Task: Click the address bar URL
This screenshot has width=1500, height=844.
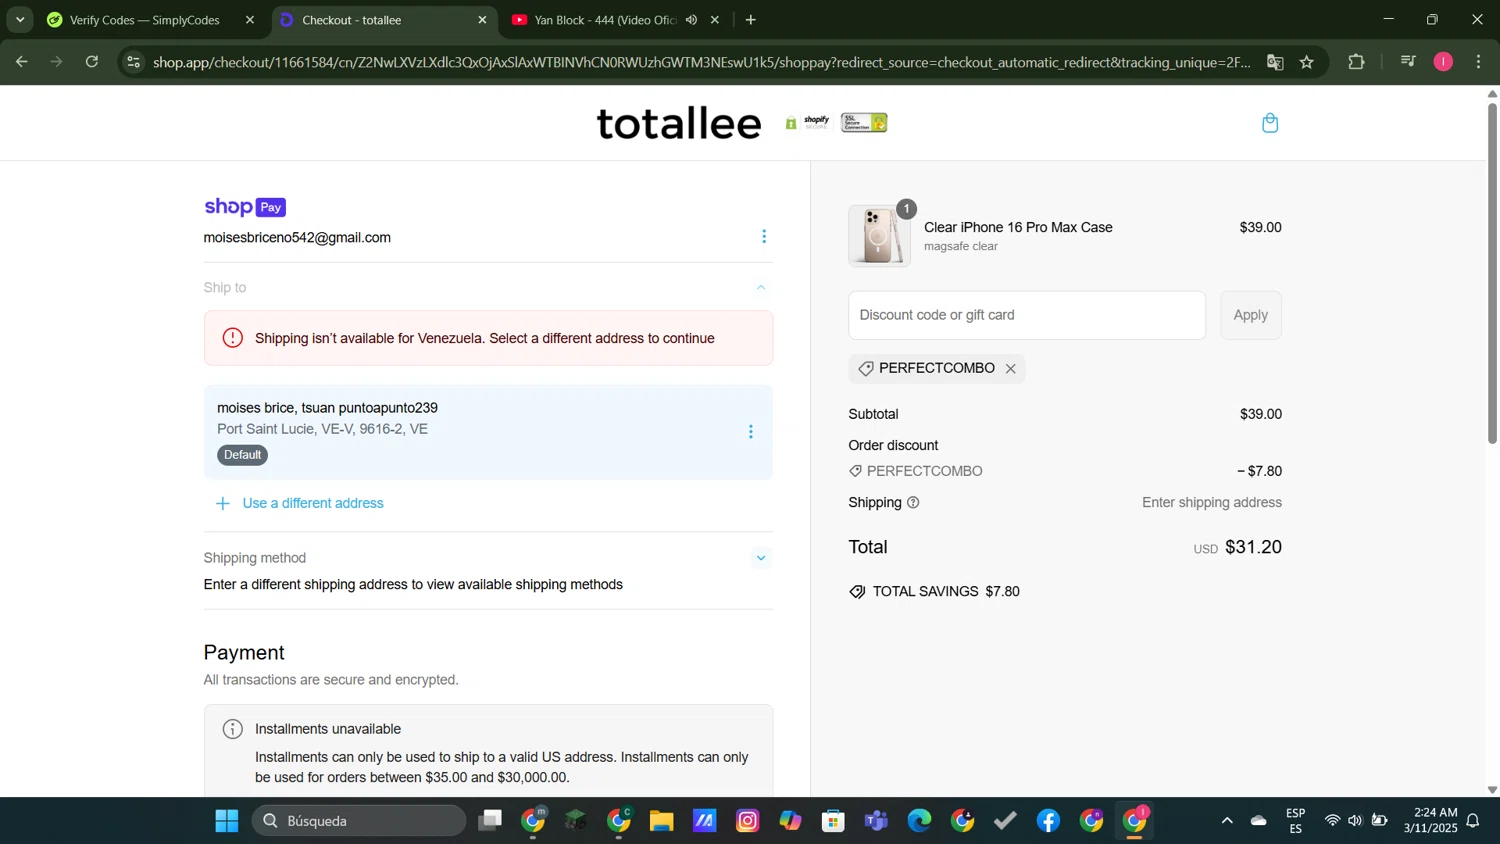Action: point(701,62)
